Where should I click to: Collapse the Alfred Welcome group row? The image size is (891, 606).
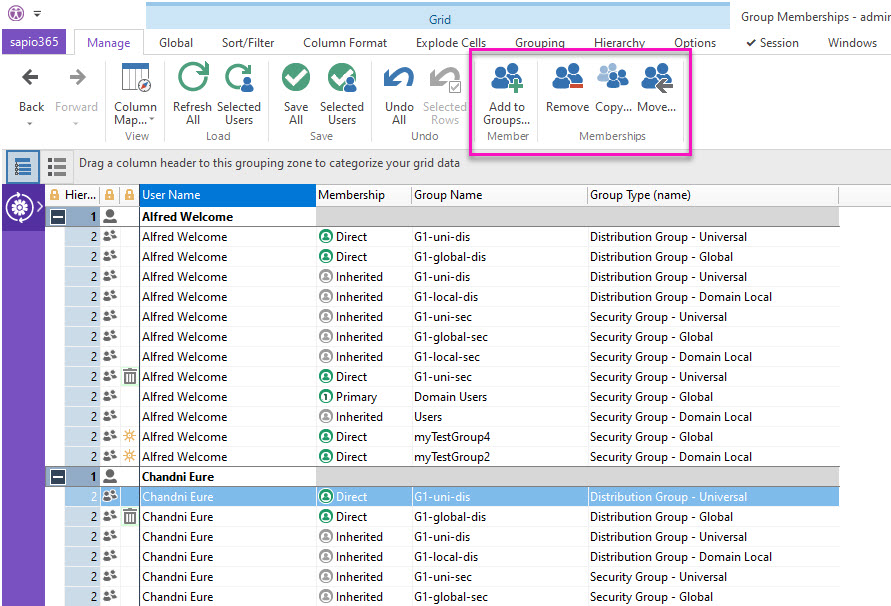[x=58, y=217]
